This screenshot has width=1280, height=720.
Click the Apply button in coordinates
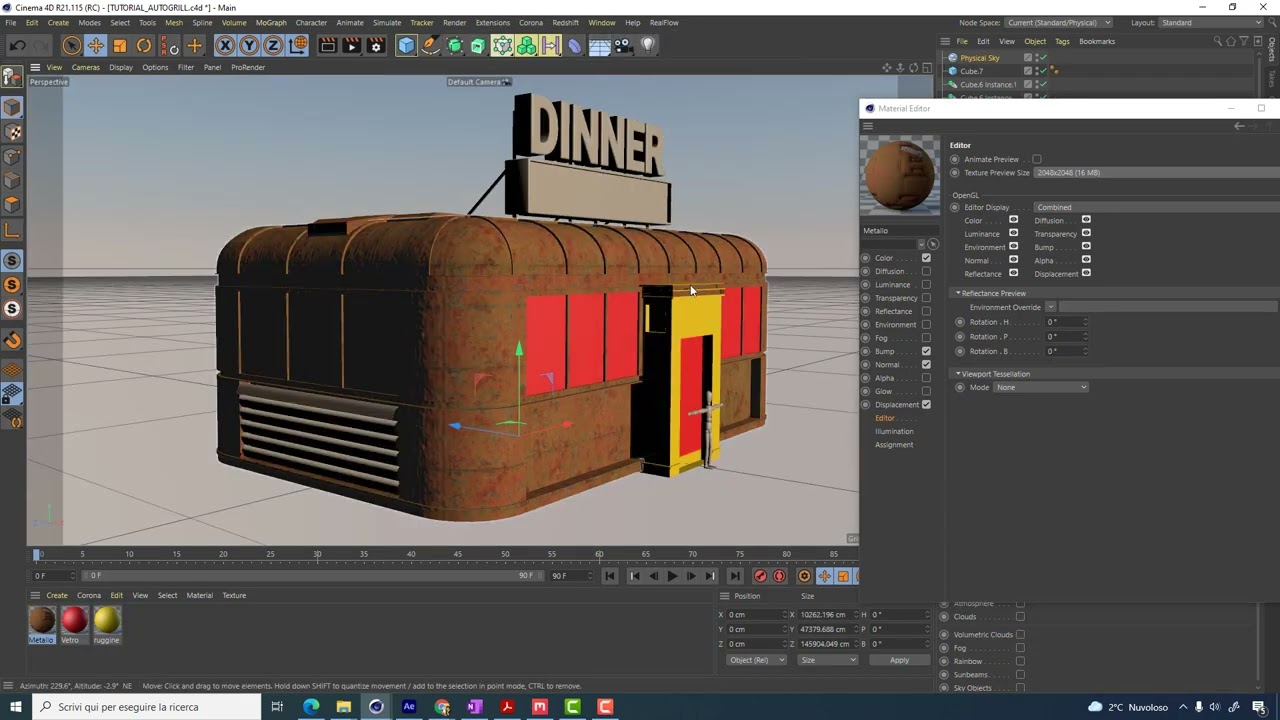(x=899, y=660)
